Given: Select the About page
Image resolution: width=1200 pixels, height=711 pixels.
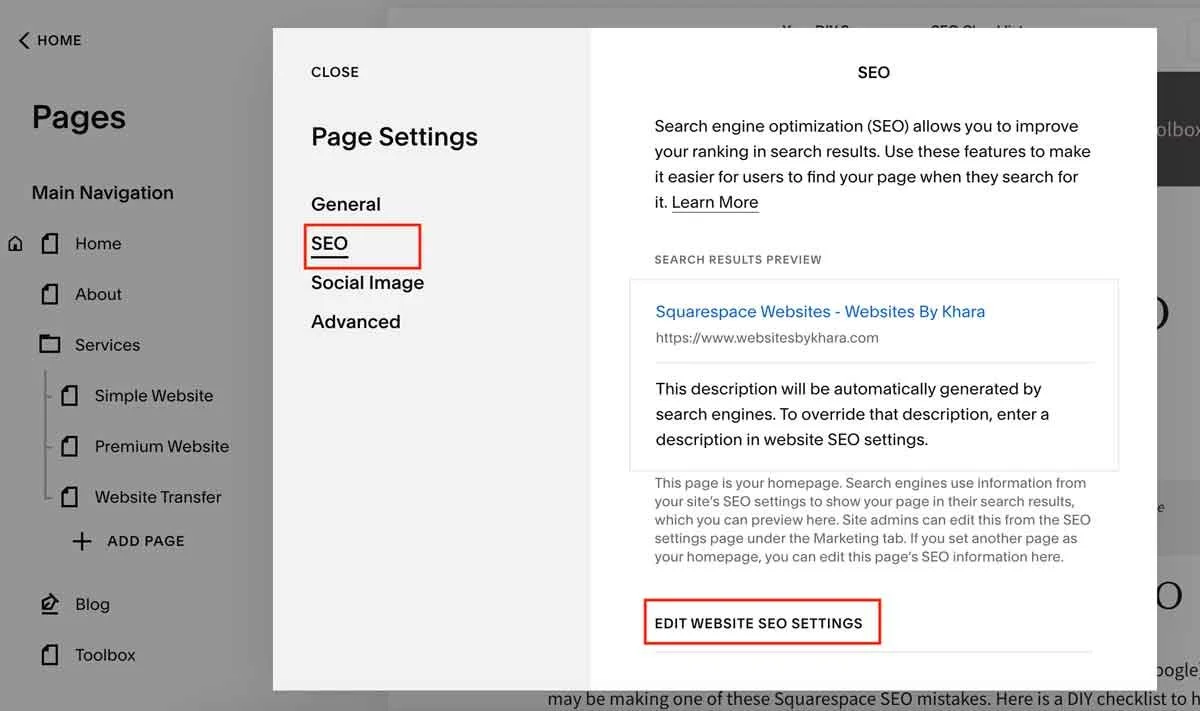Looking at the screenshot, I should tap(98, 295).
